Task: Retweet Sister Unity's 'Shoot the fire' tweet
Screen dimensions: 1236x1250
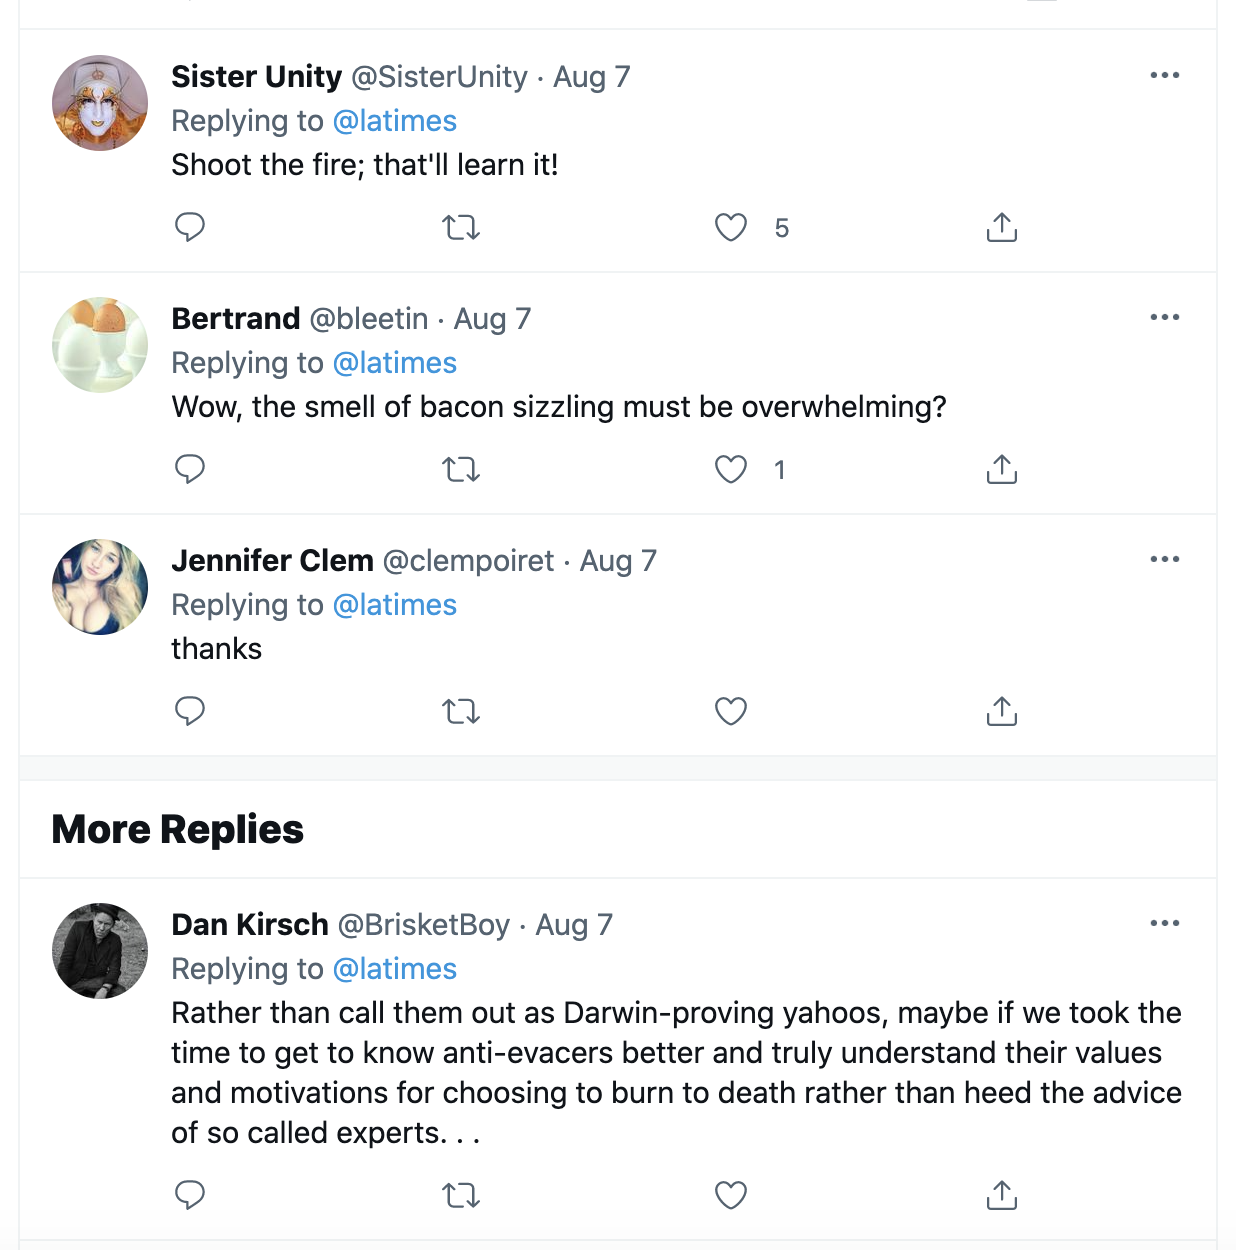Action: click(461, 228)
